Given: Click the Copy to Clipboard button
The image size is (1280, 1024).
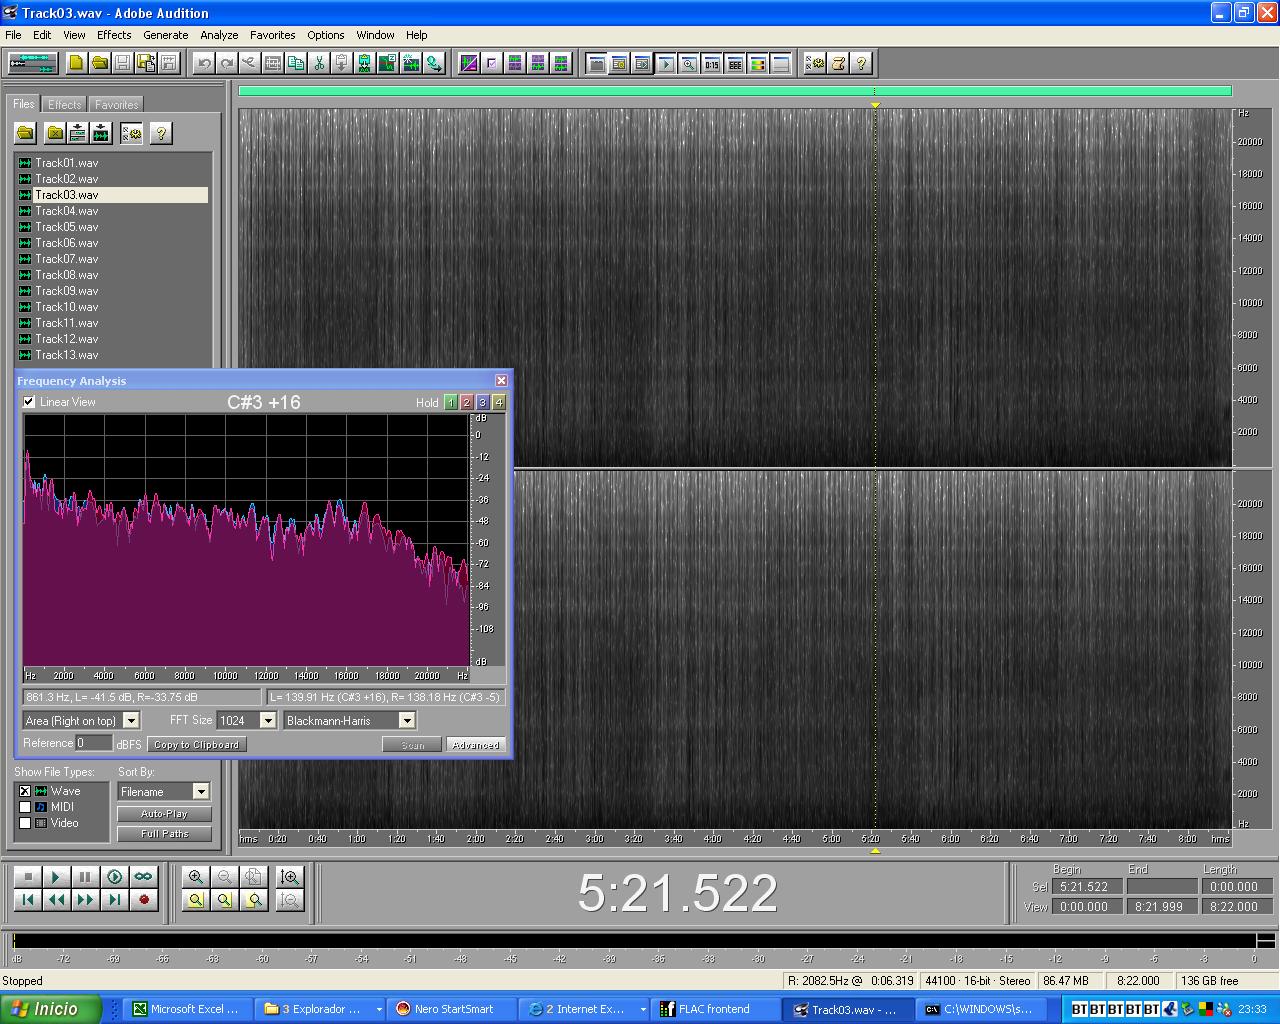Looking at the screenshot, I should 197,744.
